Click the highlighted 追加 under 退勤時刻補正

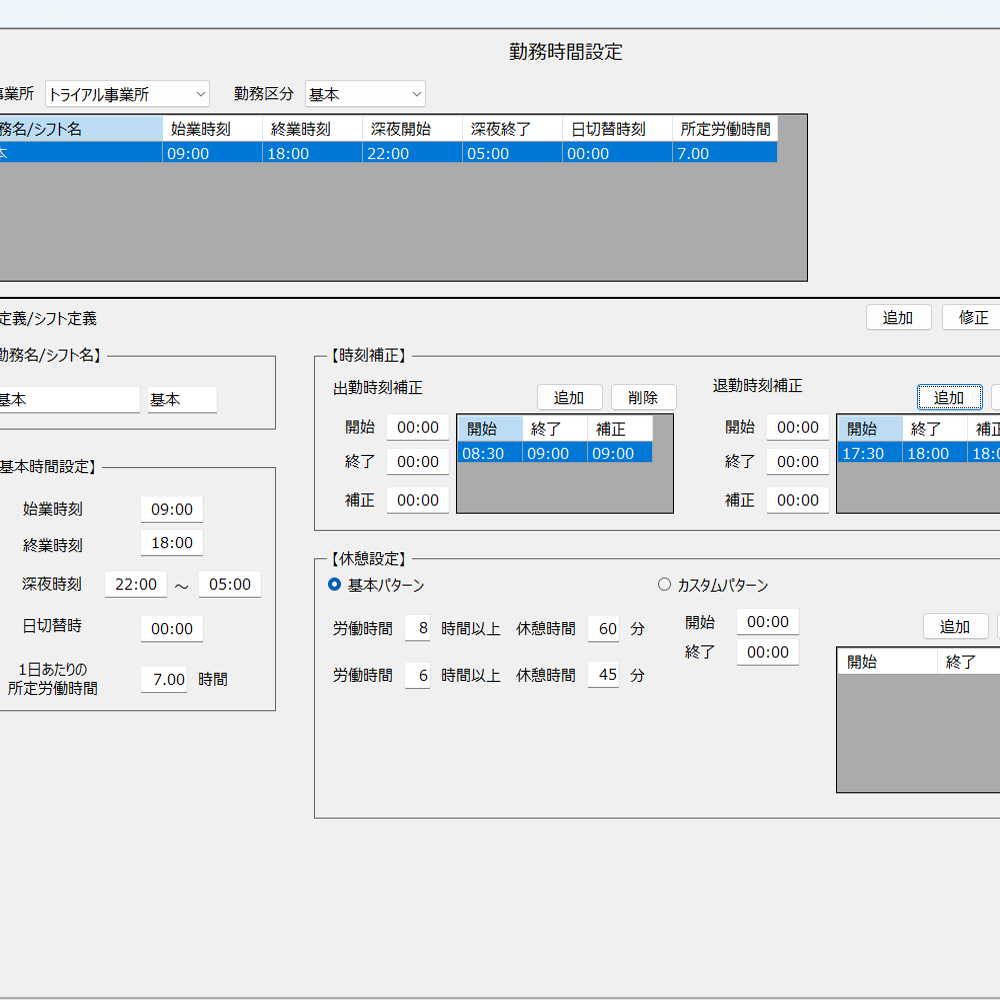pos(949,396)
